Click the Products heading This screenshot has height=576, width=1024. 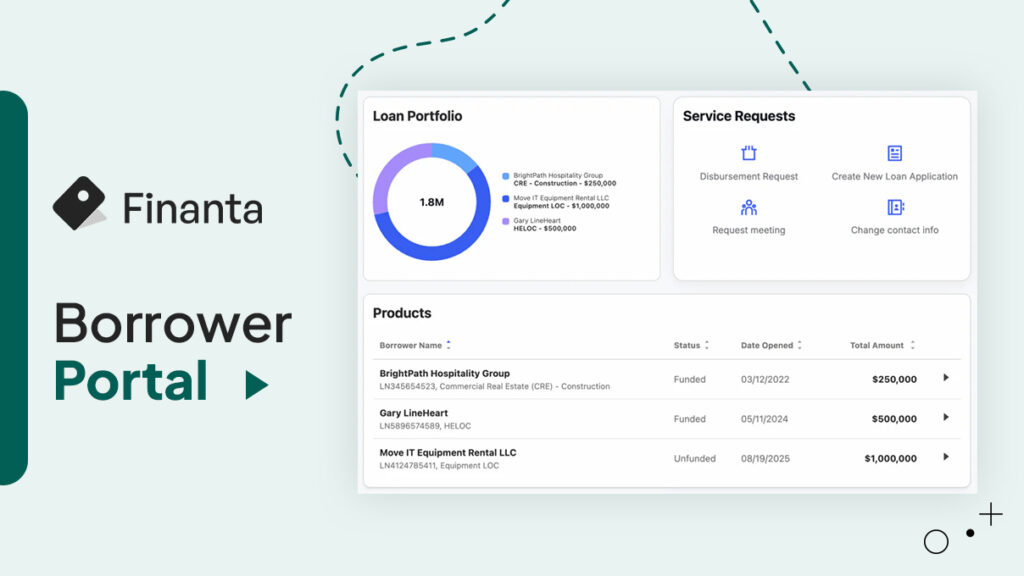402,313
